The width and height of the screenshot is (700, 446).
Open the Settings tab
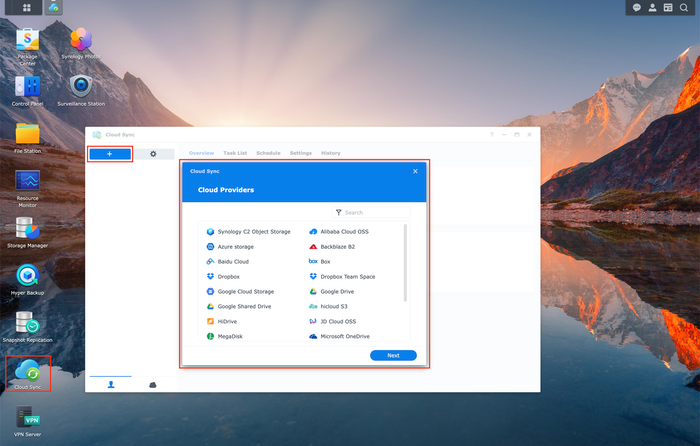(x=300, y=153)
